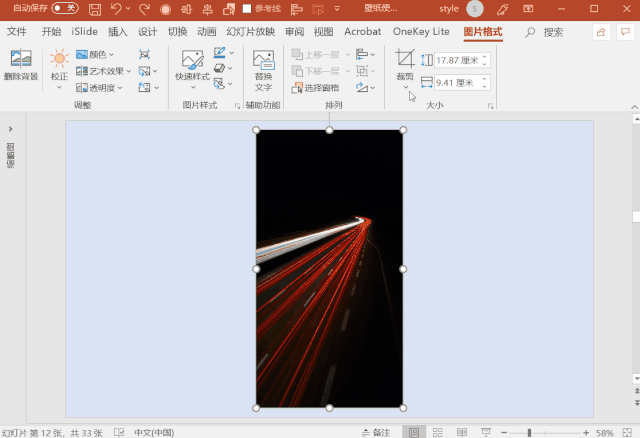Switch to the iSlide tab
The image size is (640, 438).
coord(84,32)
